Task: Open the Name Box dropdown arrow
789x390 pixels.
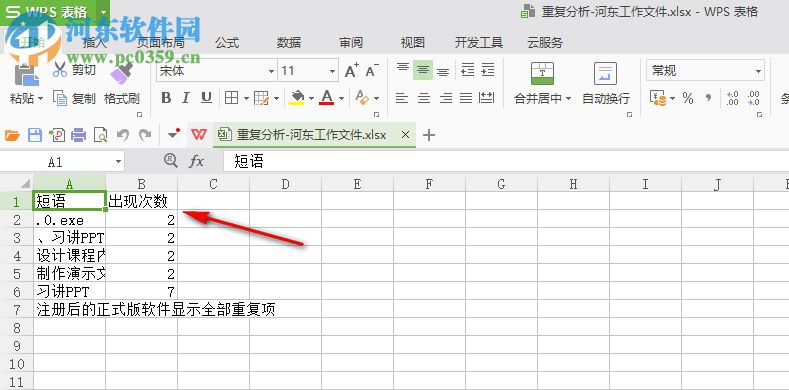Action: (118, 162)
